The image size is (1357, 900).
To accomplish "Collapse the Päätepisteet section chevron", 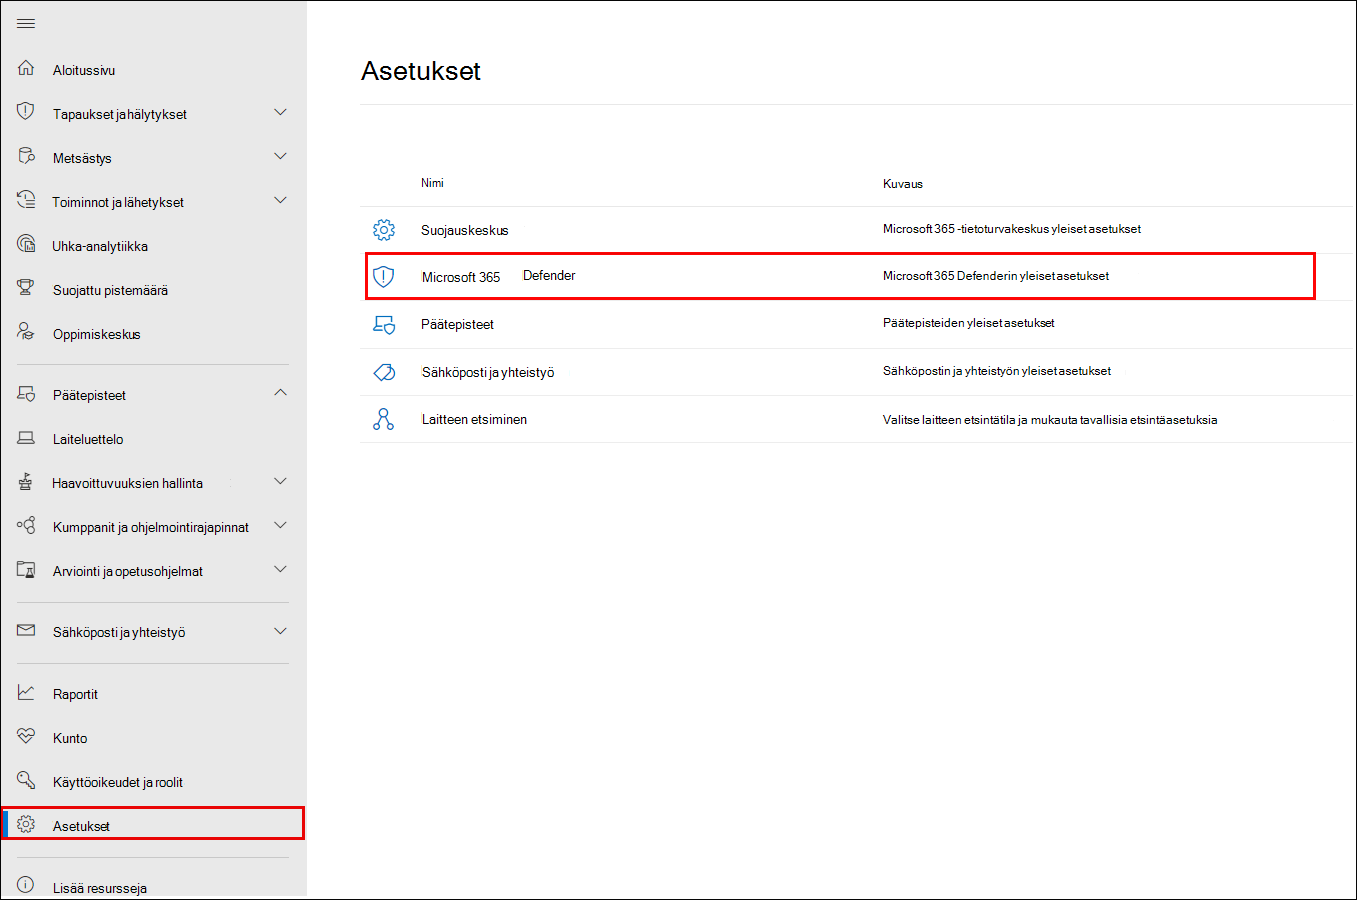I will (280, 393).
